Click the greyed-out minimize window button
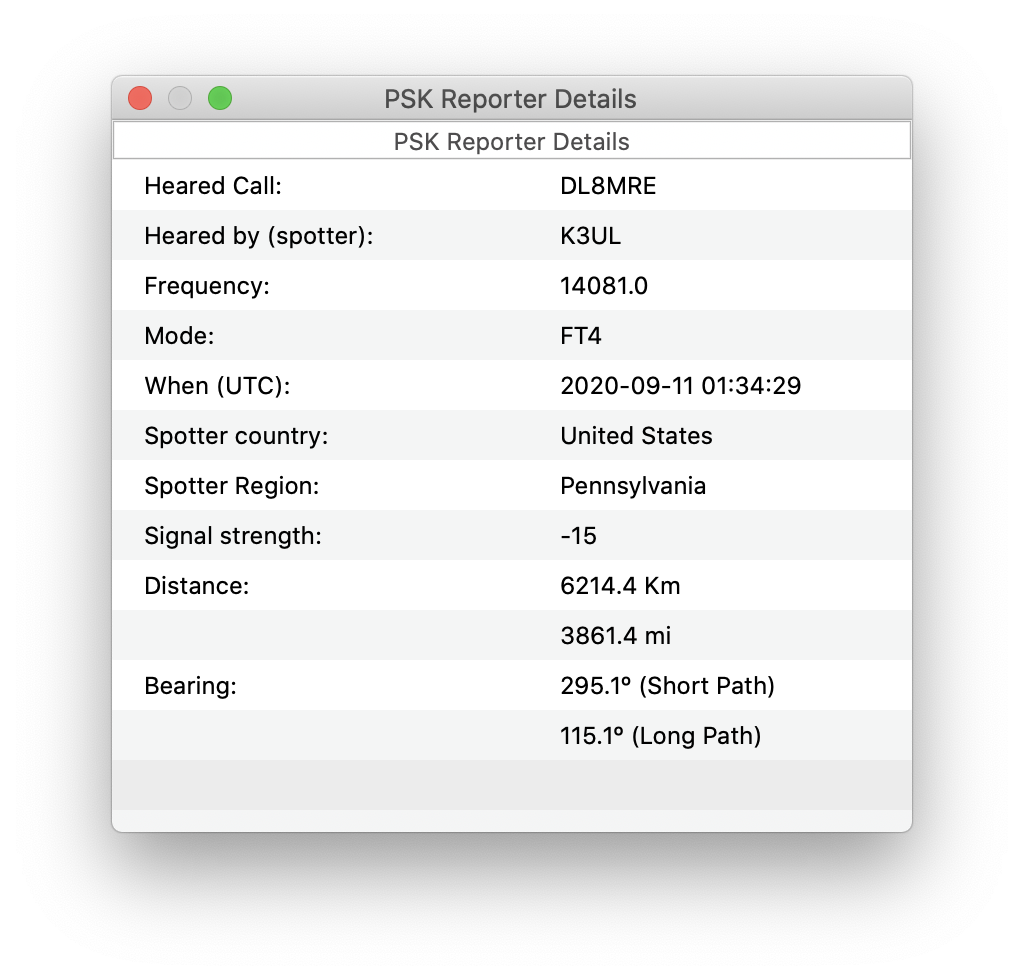 tap(180, 99)
